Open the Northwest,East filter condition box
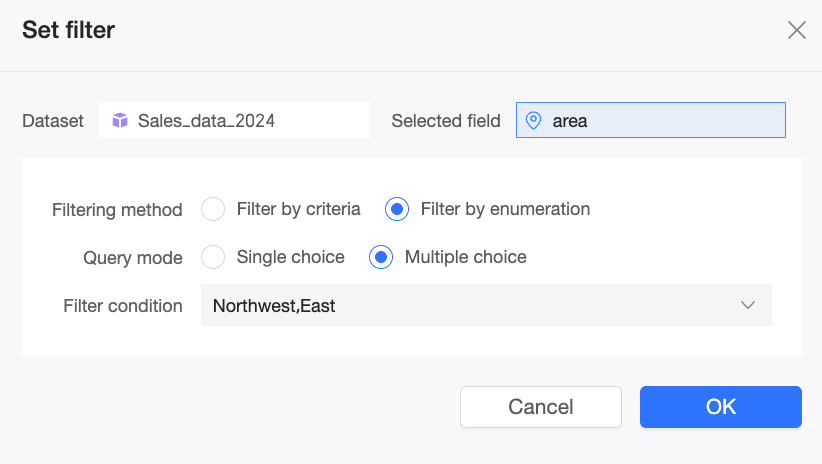 click(x=470, y=306)
